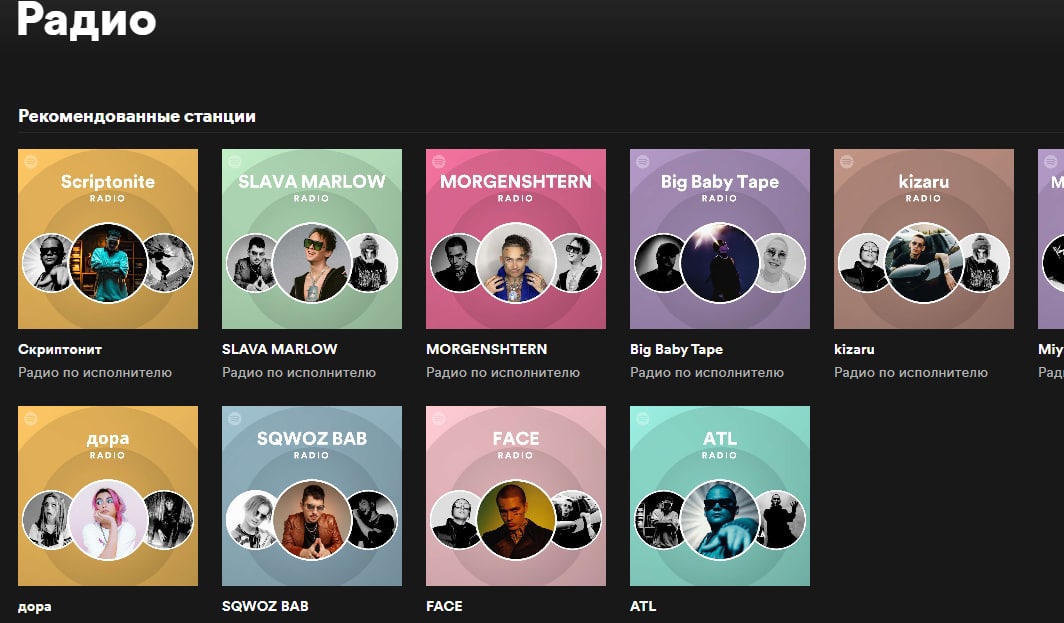The height and width of the screenshot is (623, 1064).
Task: Click Spotify logo on FACE cover
Action: point(439,419)
